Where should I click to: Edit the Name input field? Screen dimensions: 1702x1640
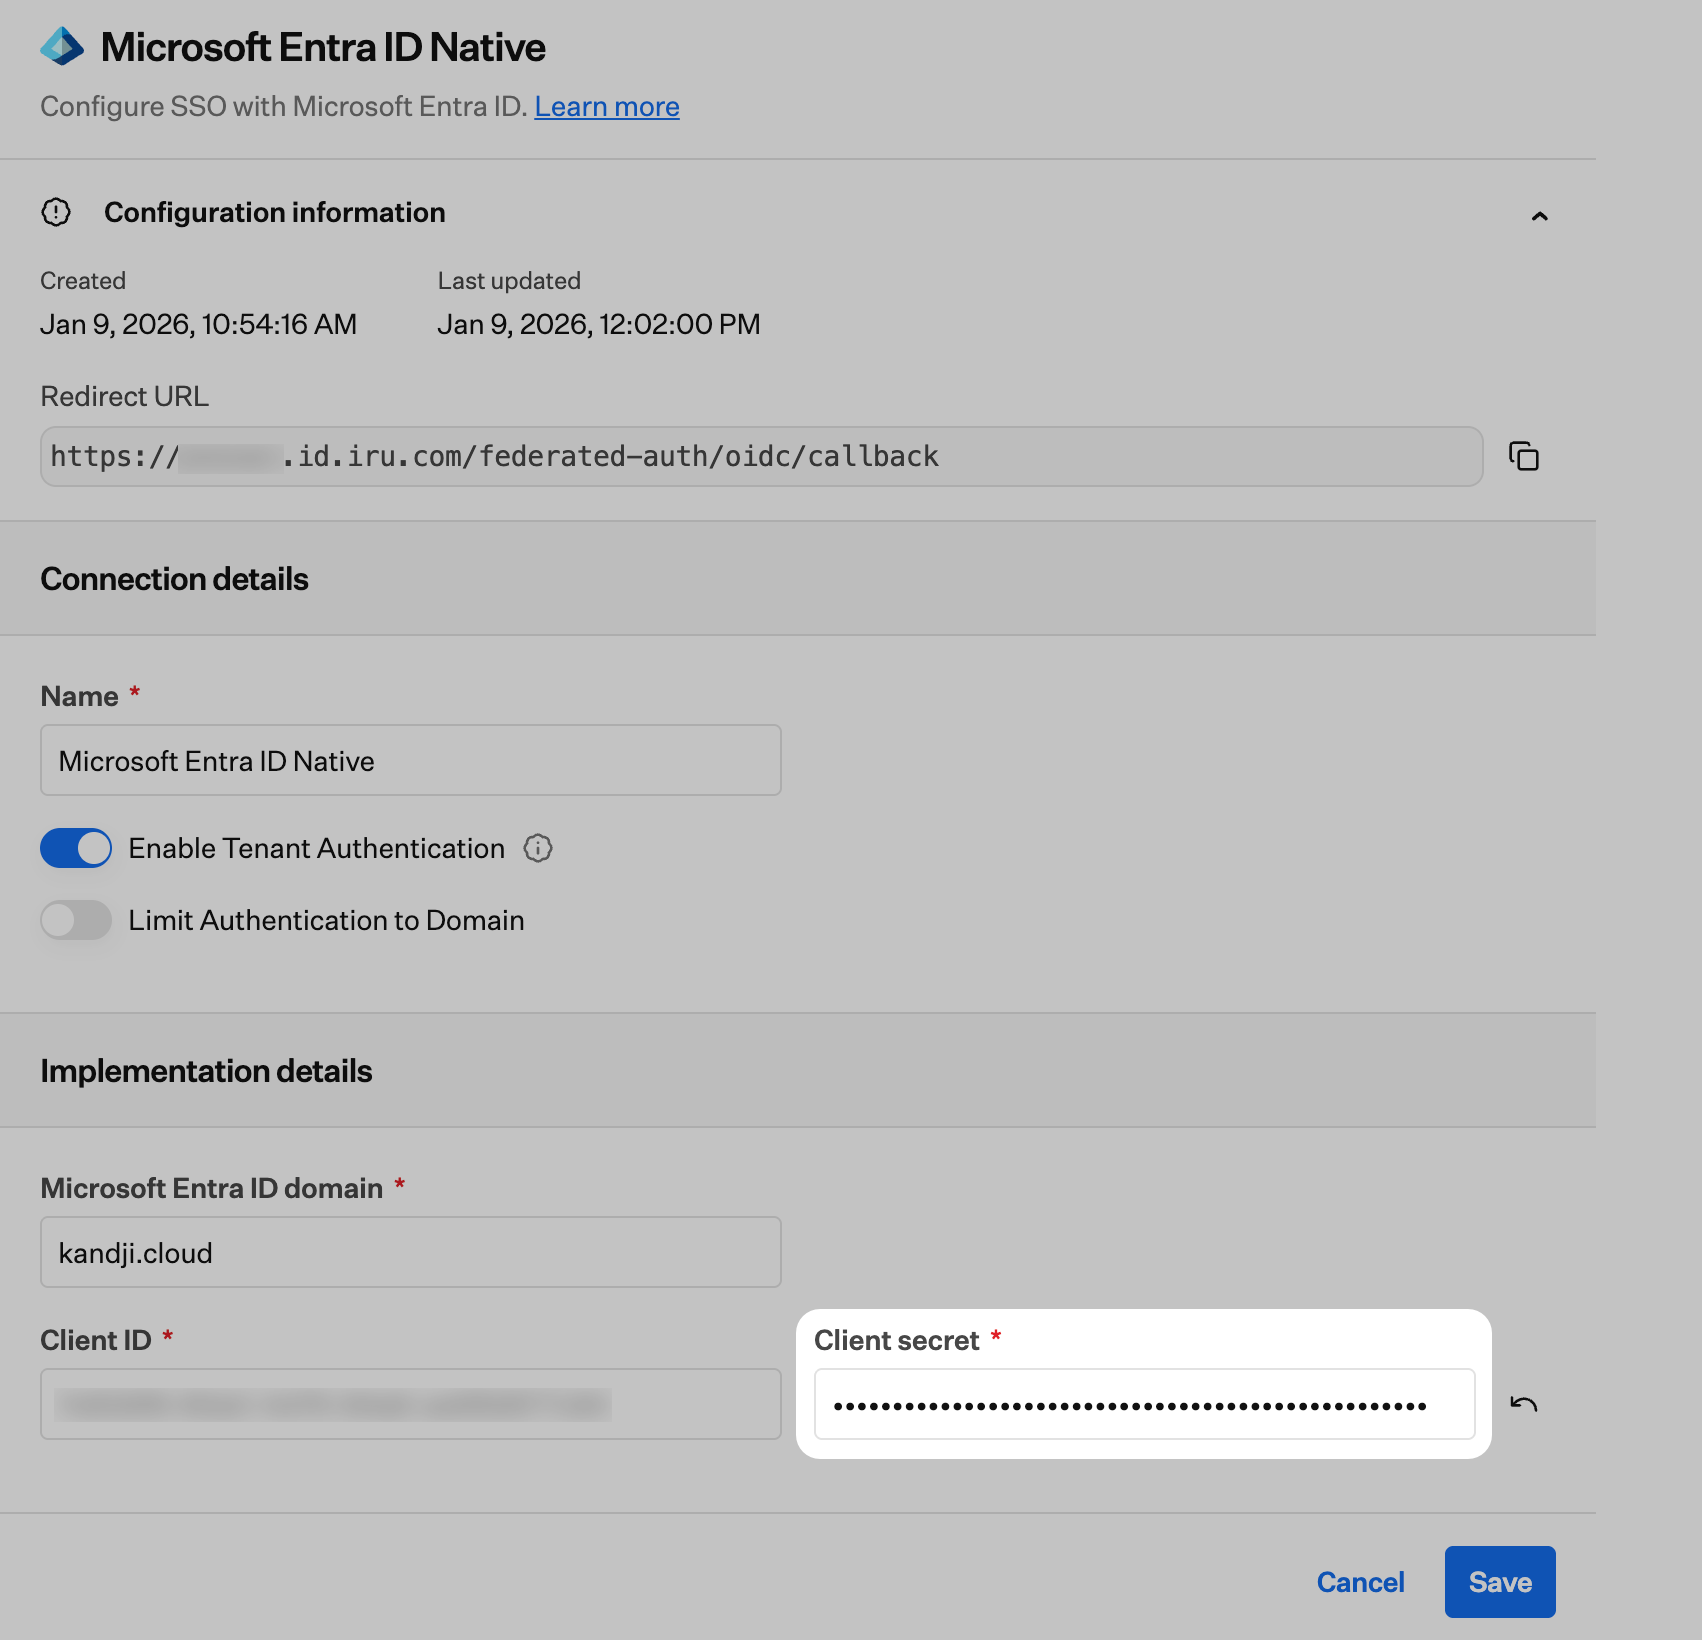click(x=411, y=760)
